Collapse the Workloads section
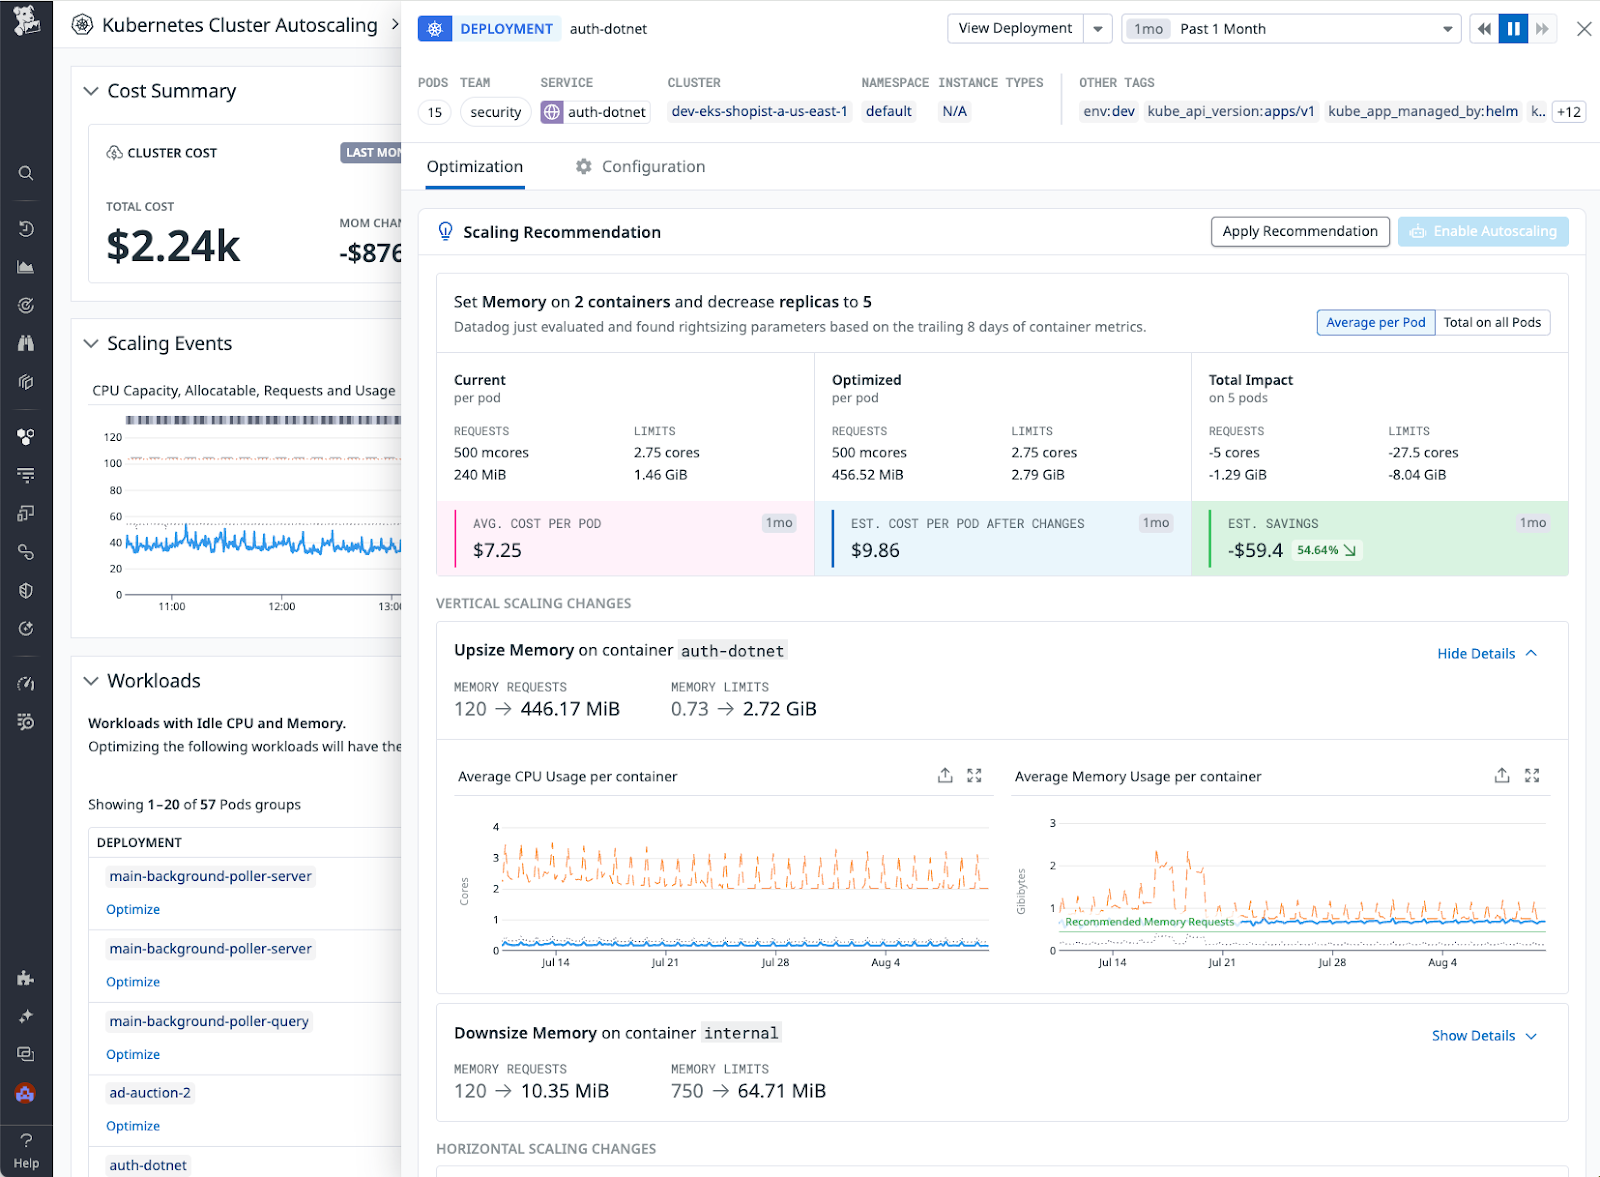Image resolution: width=1600 pixels, height=1177 pixels. tap(91, 681)
